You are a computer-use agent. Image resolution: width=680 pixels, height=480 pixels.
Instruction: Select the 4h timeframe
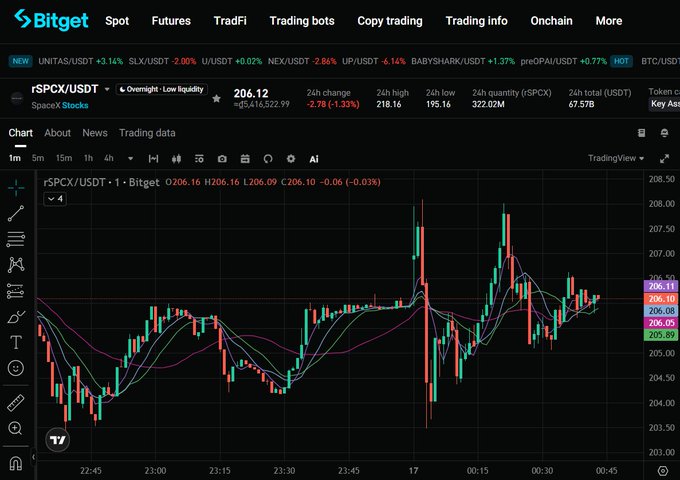point(109,158)
